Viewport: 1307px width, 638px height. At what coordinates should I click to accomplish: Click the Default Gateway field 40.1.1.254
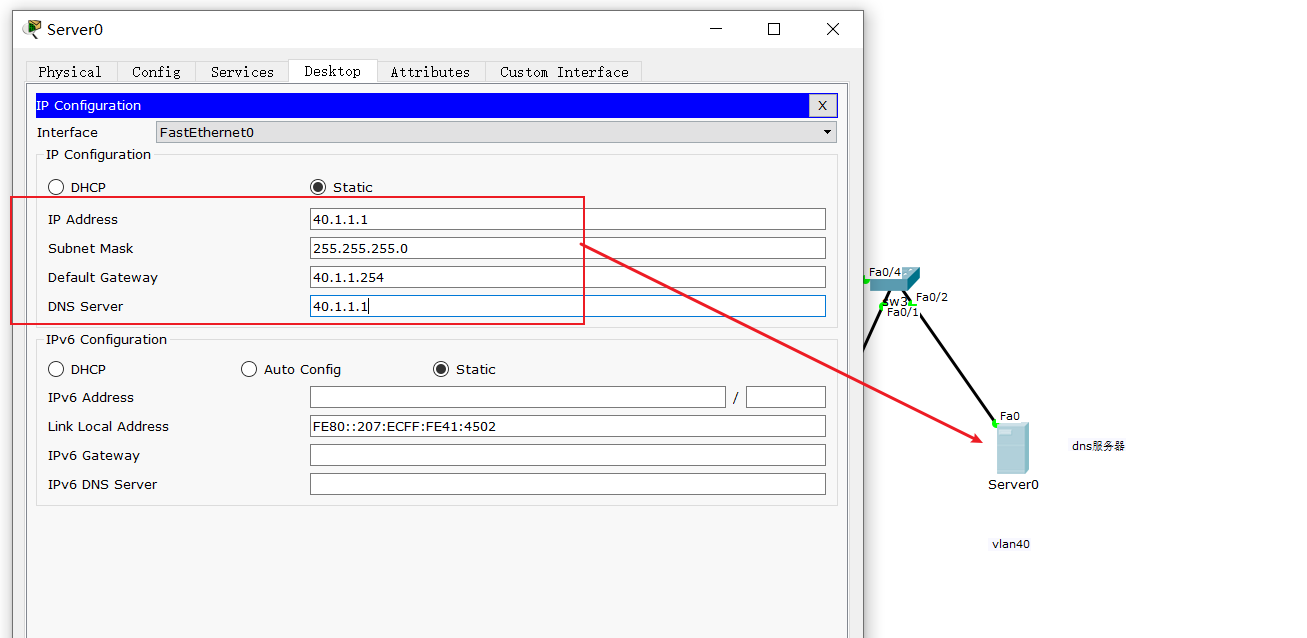567,277
